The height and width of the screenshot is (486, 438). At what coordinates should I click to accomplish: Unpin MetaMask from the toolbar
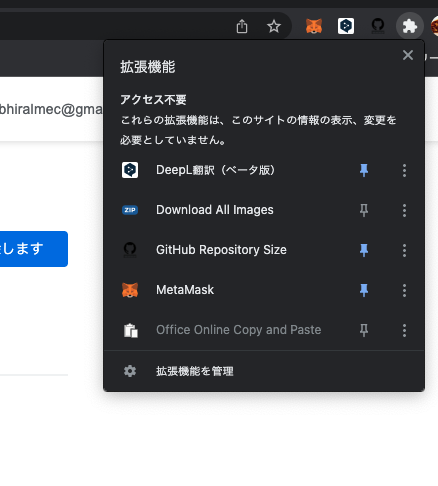pos(364,290)
